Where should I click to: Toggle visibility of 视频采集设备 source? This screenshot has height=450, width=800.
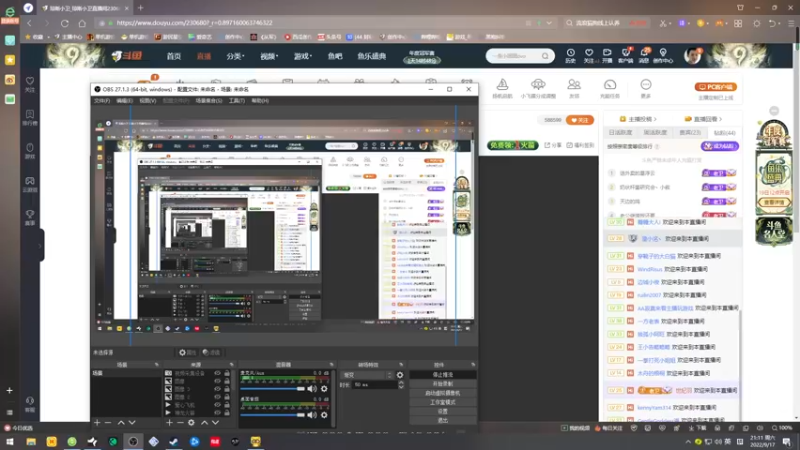217,373
